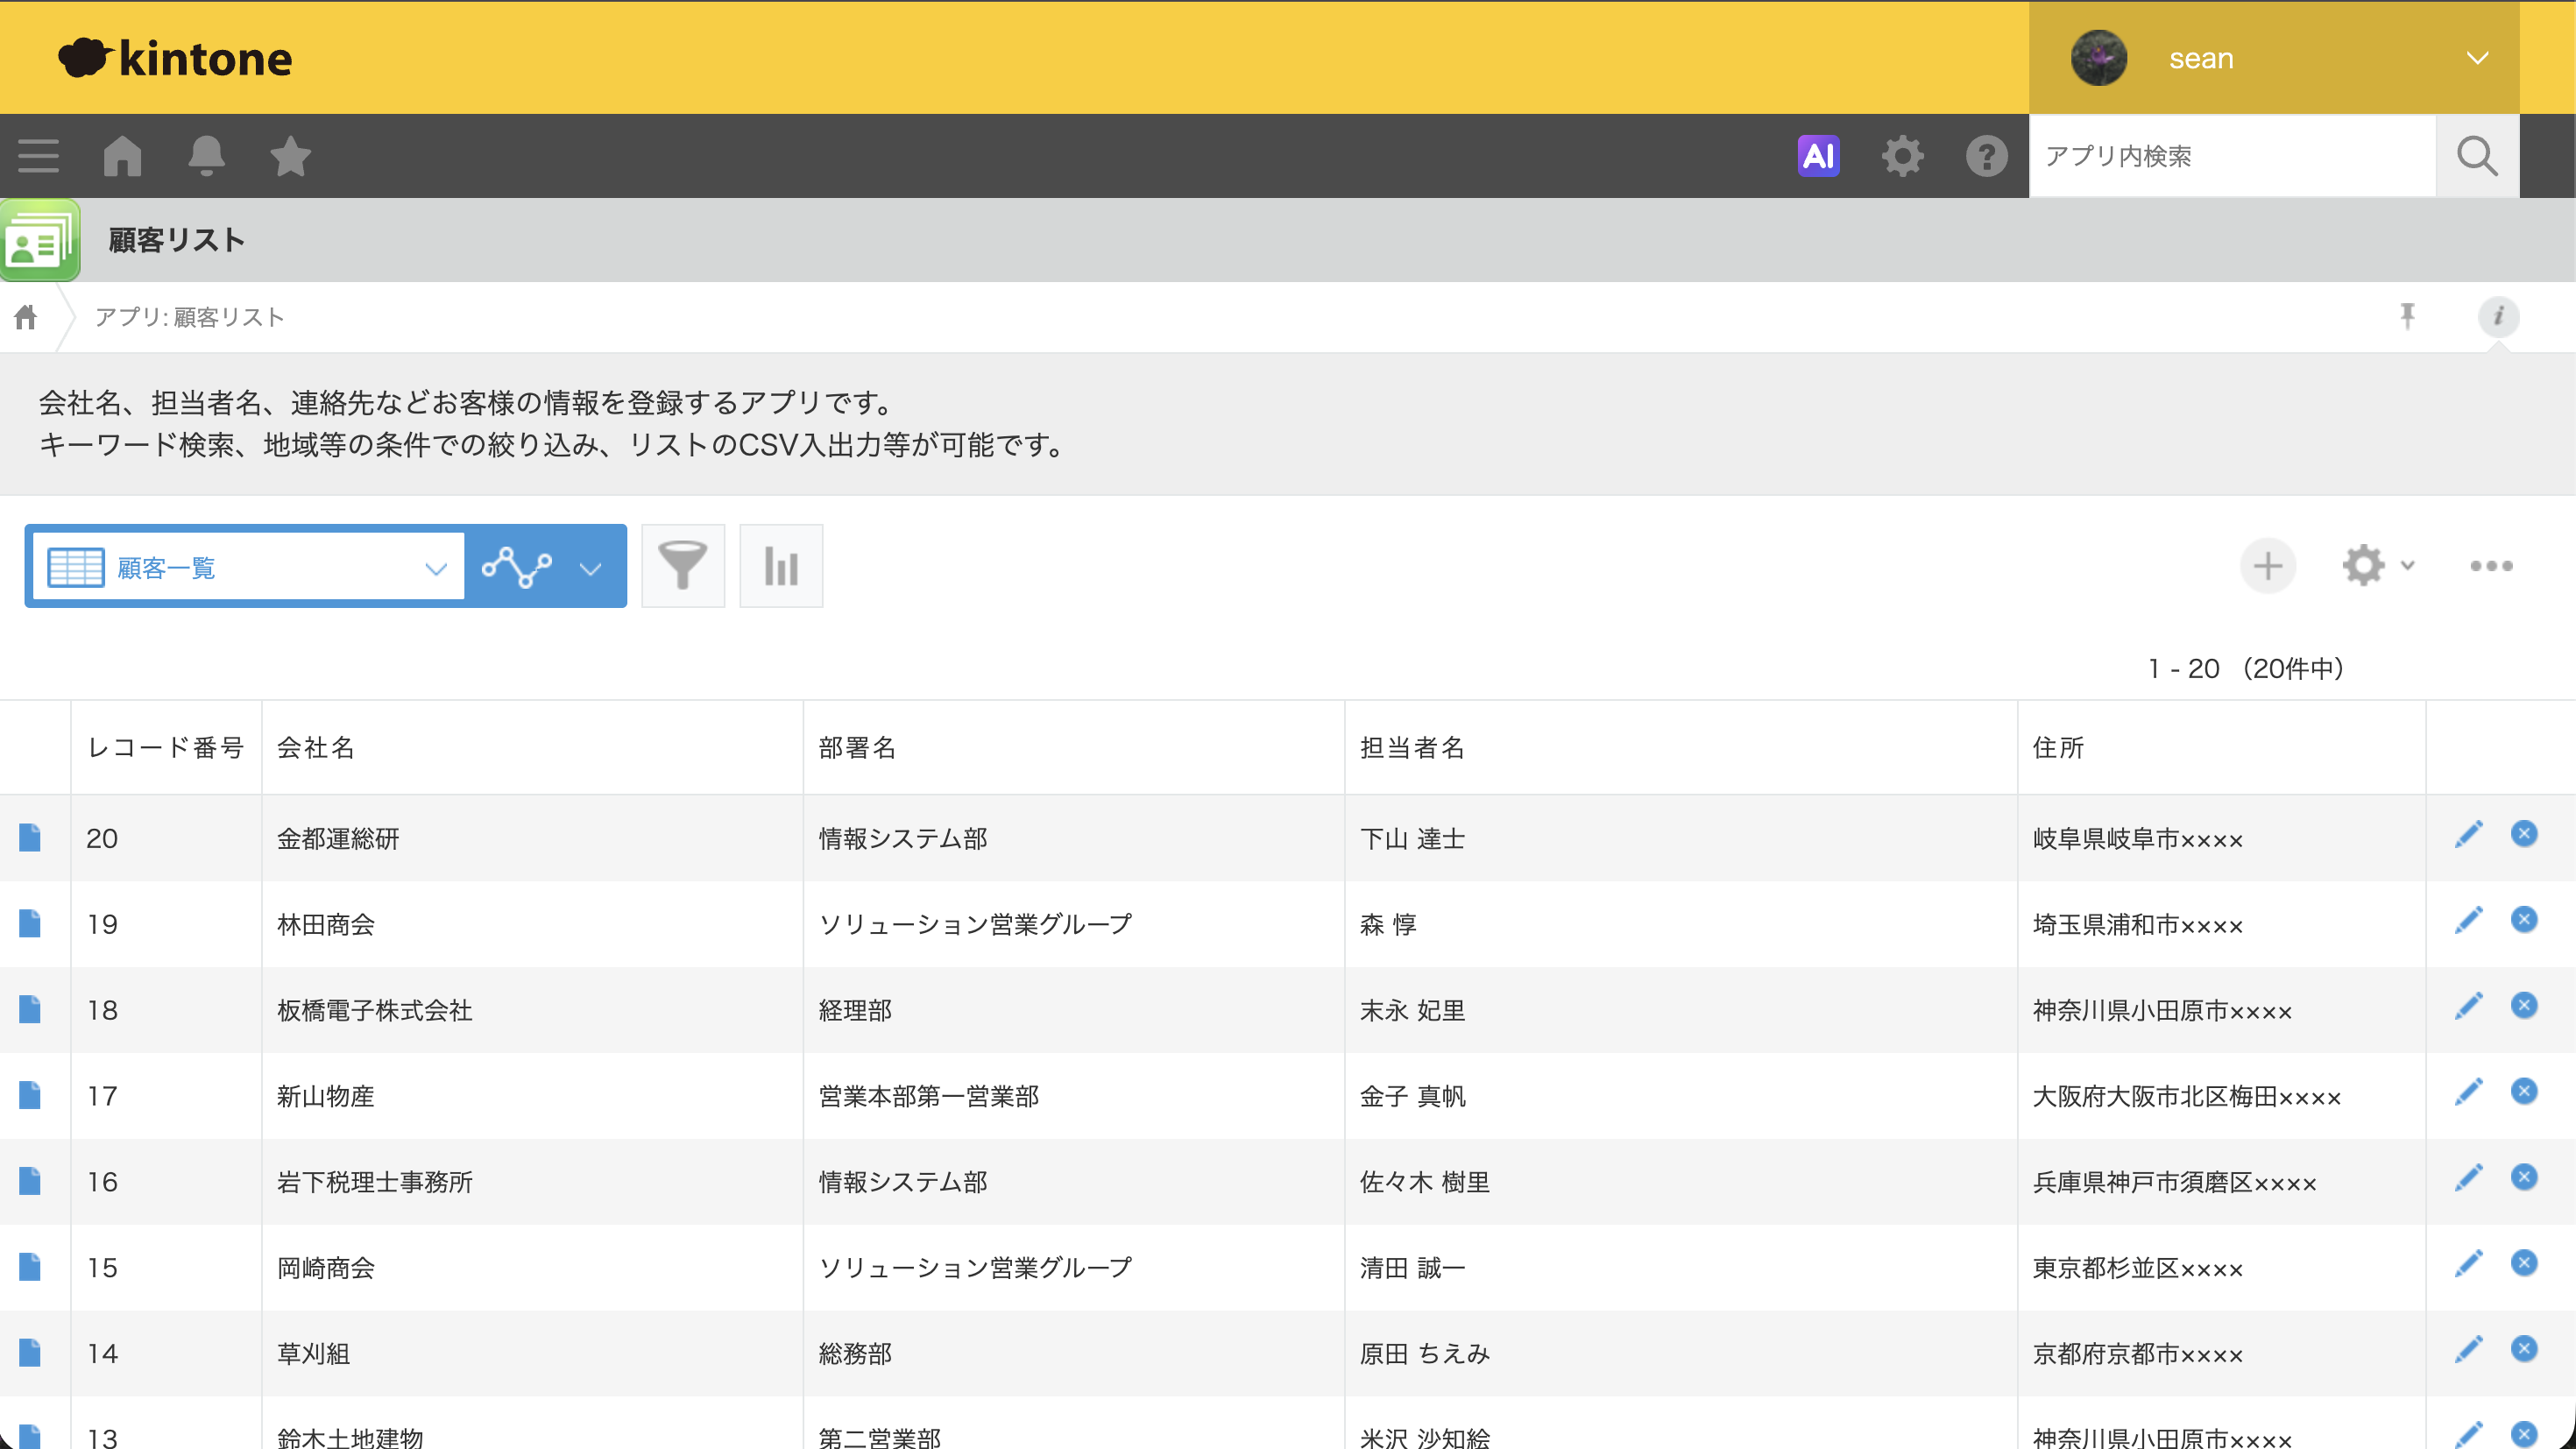Edit record 14 草刈組 with pencil
Screen dimensions: 2576x1449
[2469, 1350]
